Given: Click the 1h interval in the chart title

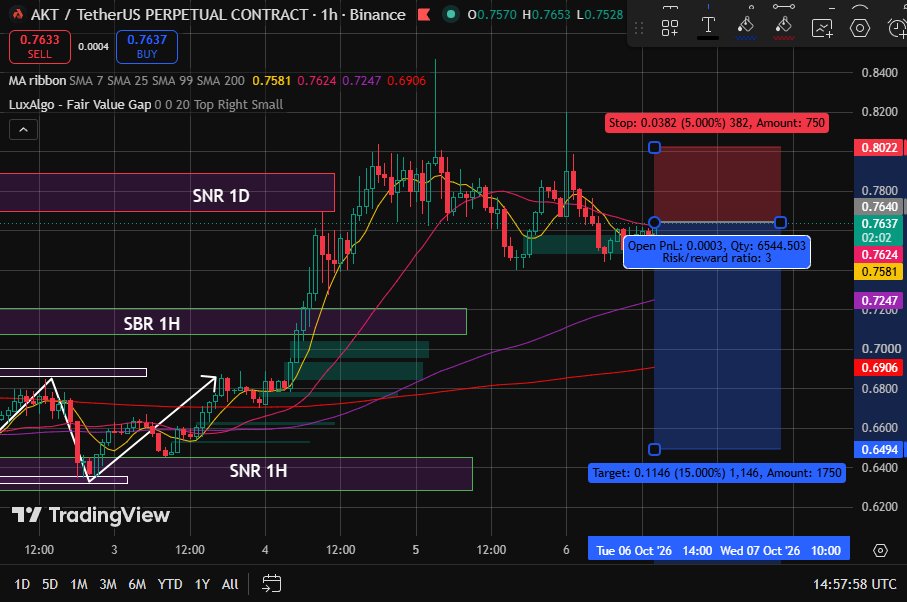Looking at the screenshot, I should coord(329,14).
